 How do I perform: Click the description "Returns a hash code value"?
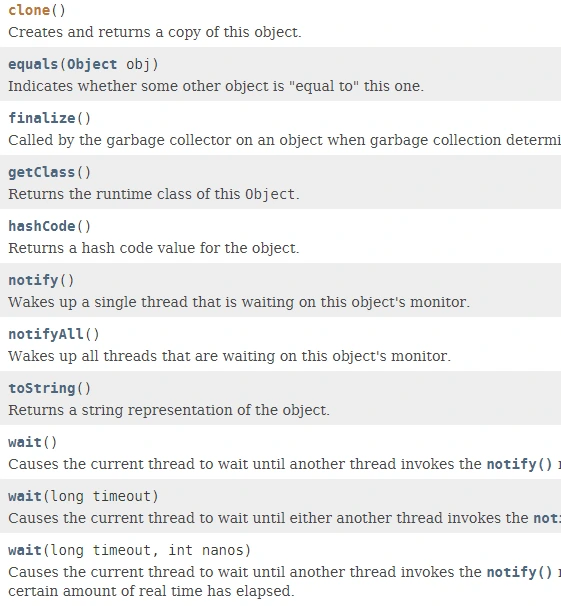point(154,248)
